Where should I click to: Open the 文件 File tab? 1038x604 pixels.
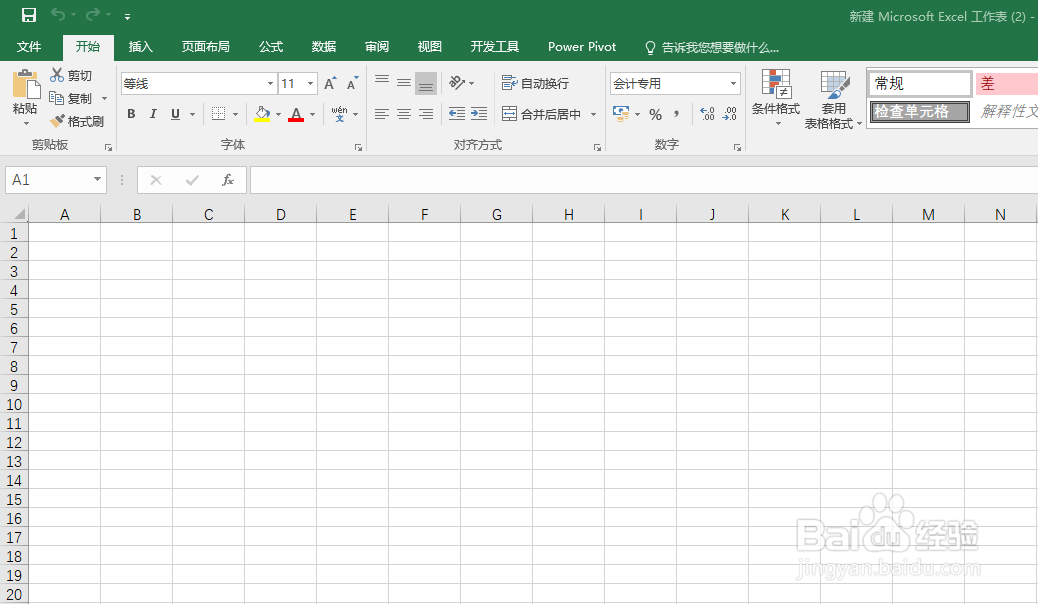coord(29,47)
